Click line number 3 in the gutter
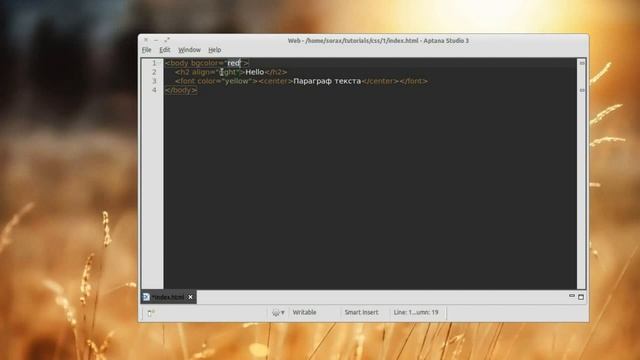Screen dimensions: 640x360 pyautogui.click(x=154, y=81)
